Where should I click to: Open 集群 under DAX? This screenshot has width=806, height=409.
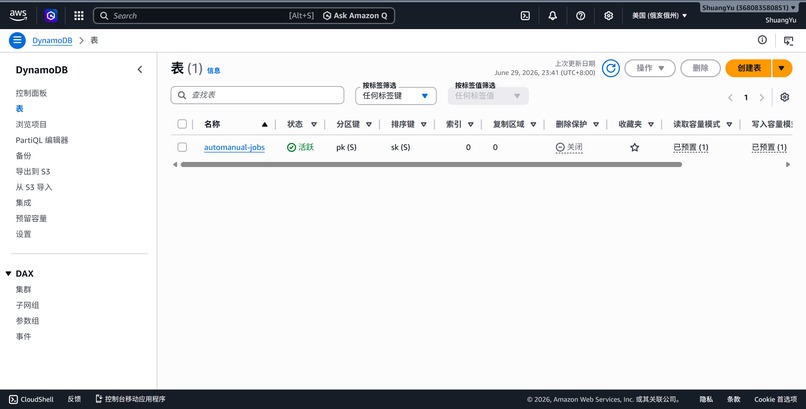(23, 289)
